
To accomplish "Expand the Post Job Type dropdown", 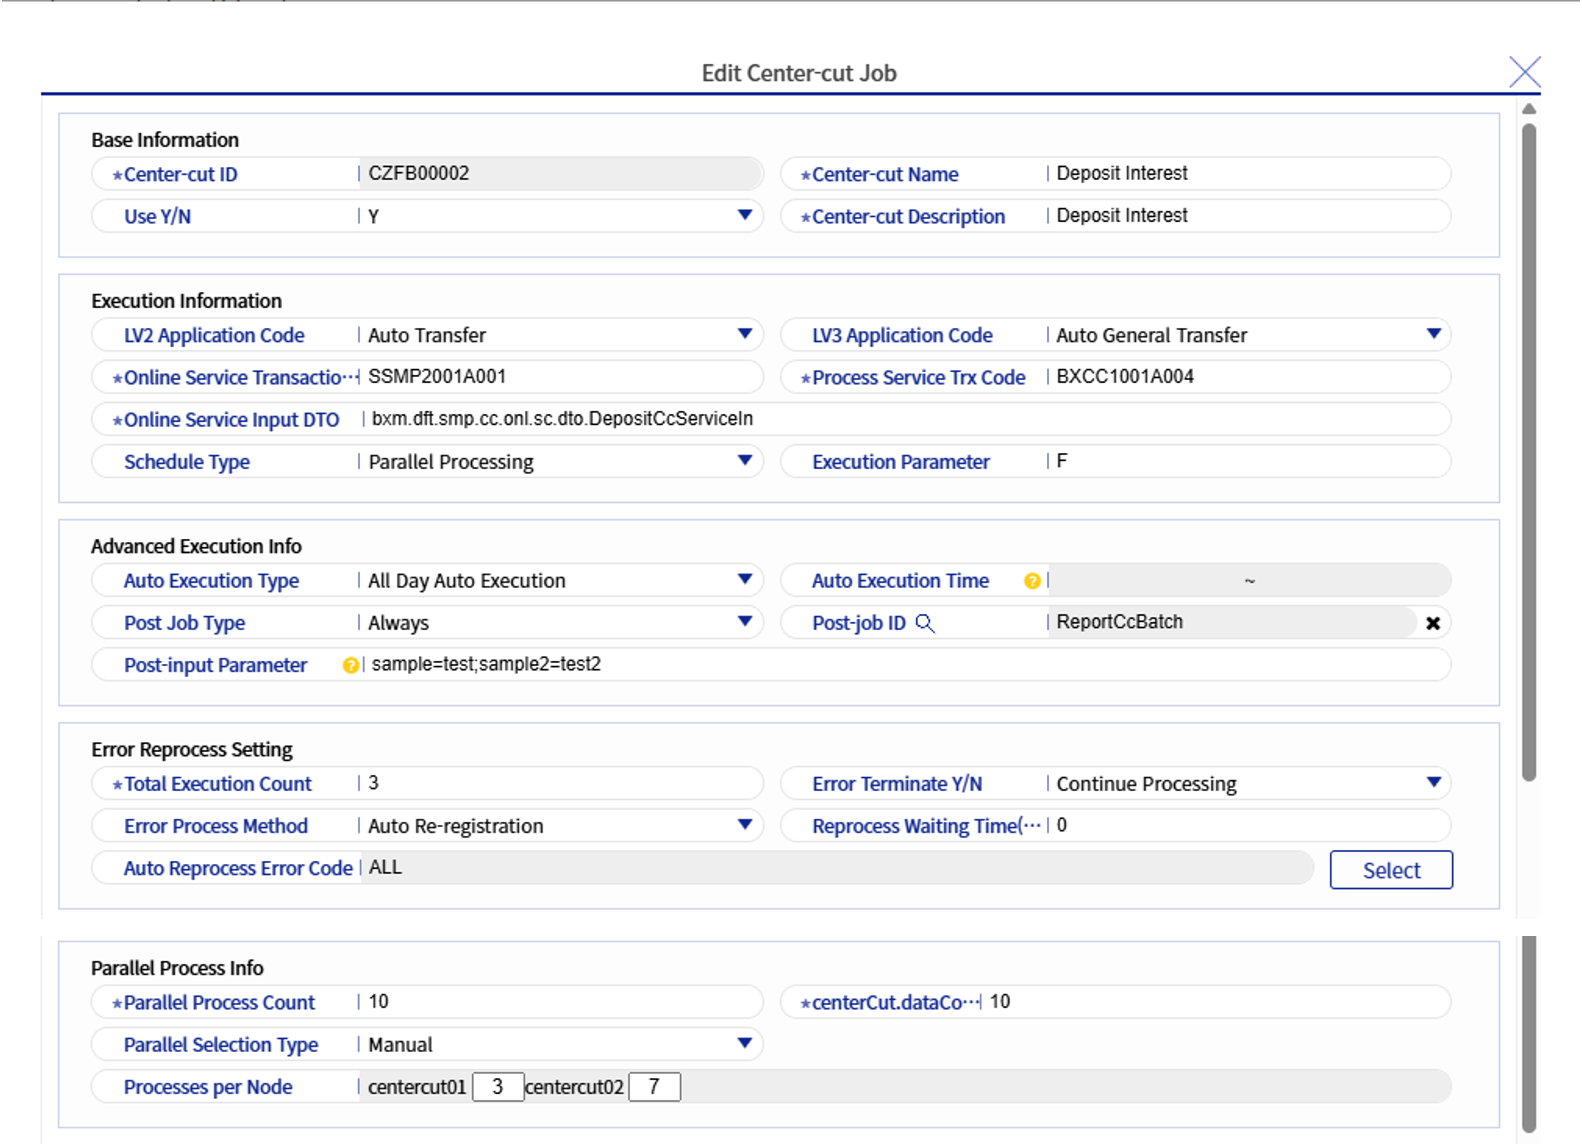I will (x=744, y=622).
